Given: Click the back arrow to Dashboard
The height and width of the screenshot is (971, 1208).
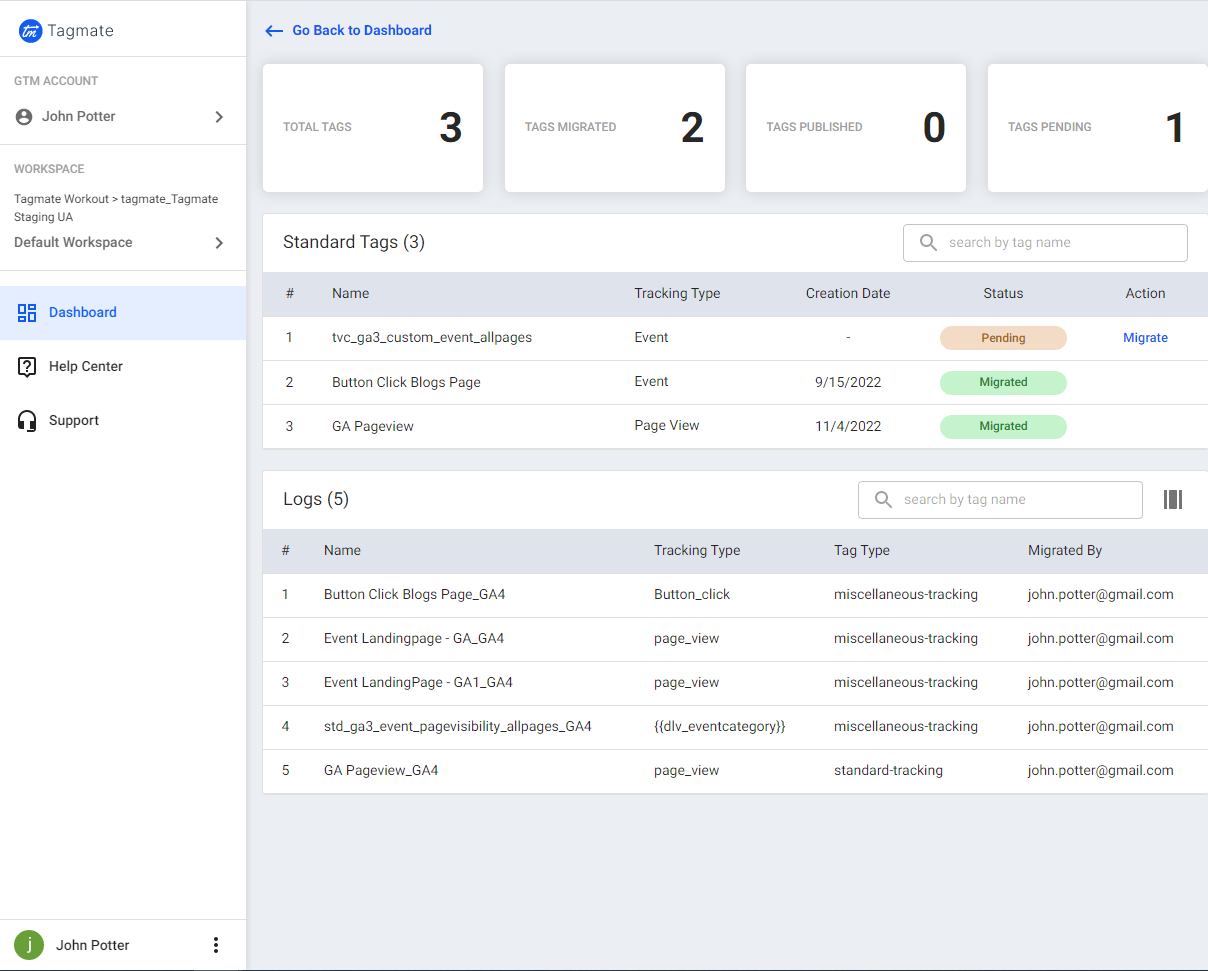Looking at the screenshot, I should tap(273, 30).
